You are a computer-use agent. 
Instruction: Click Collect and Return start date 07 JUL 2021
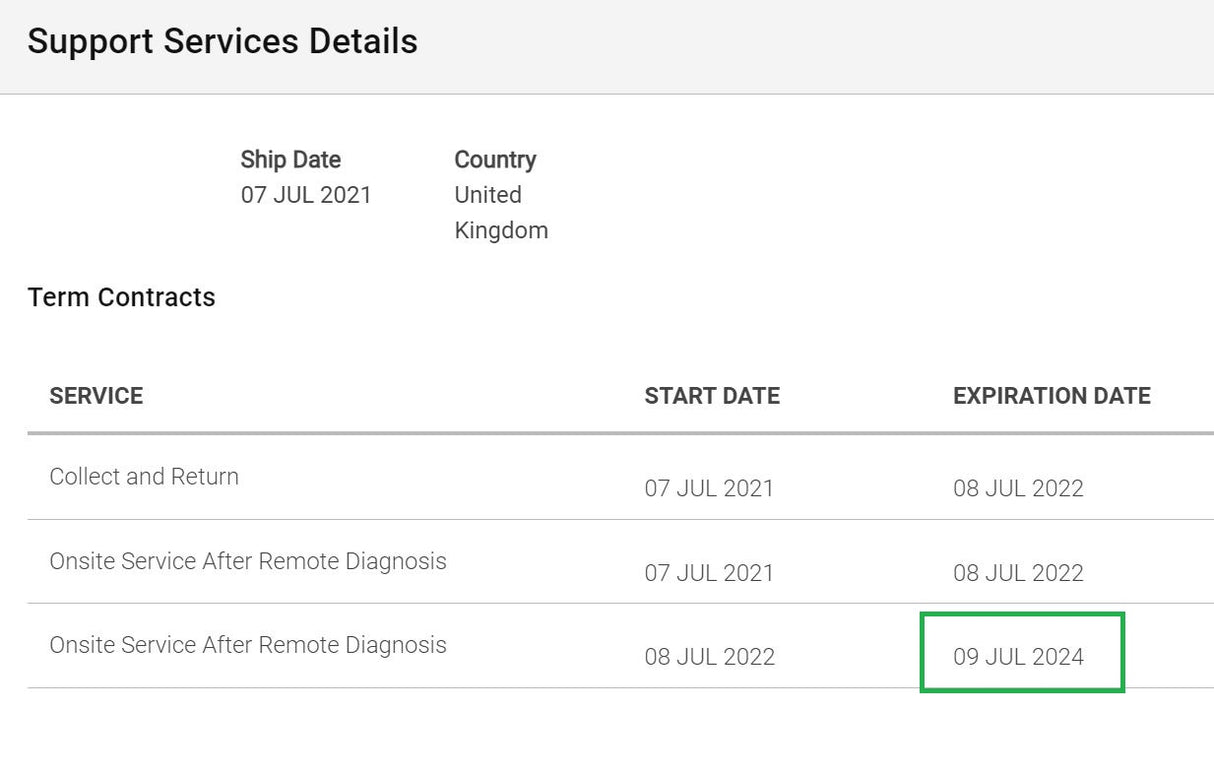tap(709, 489)
